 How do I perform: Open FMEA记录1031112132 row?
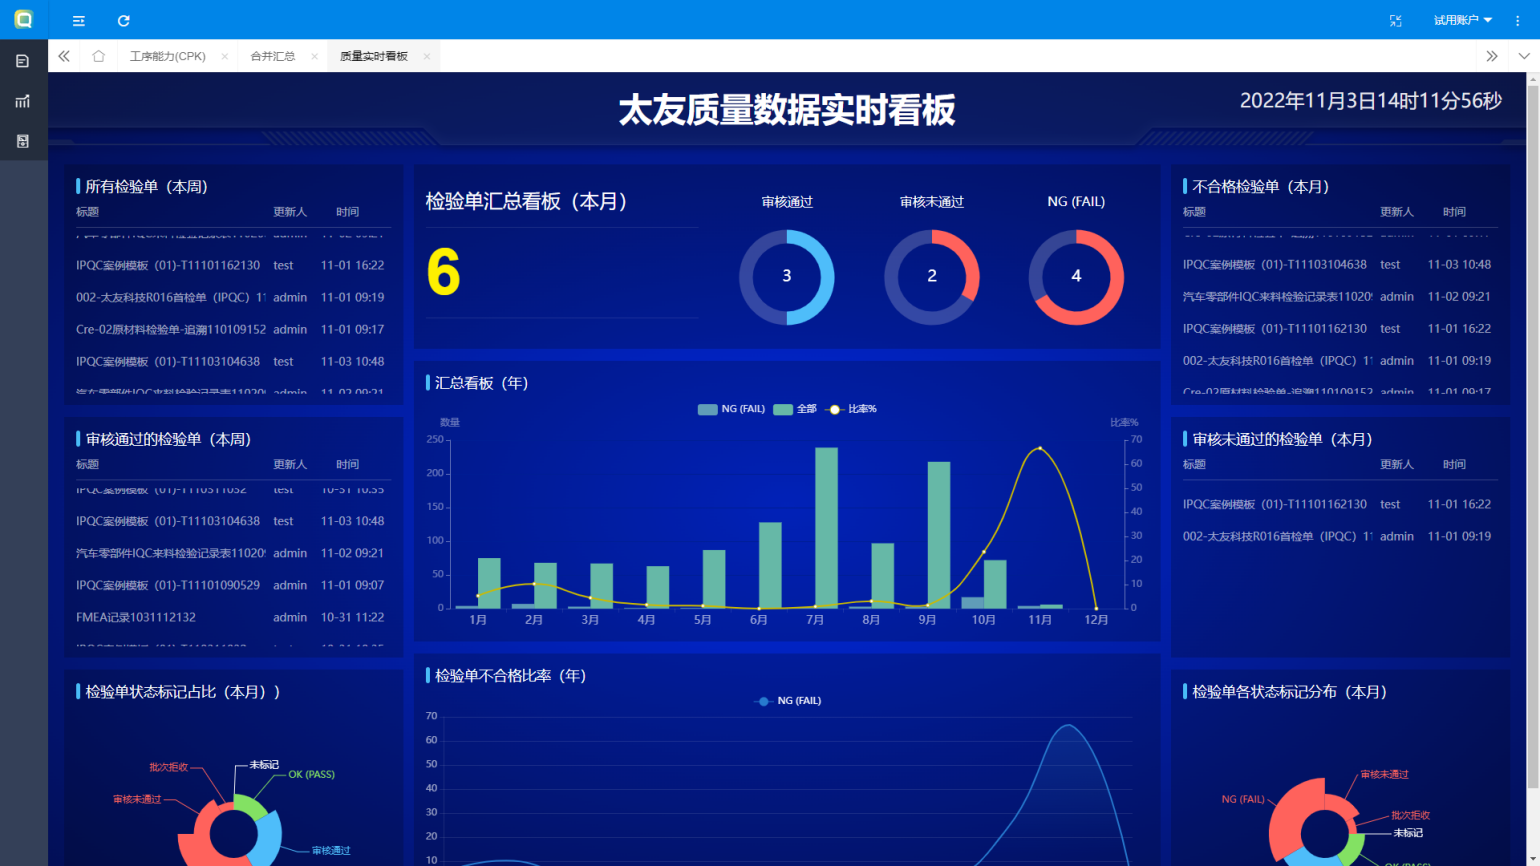230,617
